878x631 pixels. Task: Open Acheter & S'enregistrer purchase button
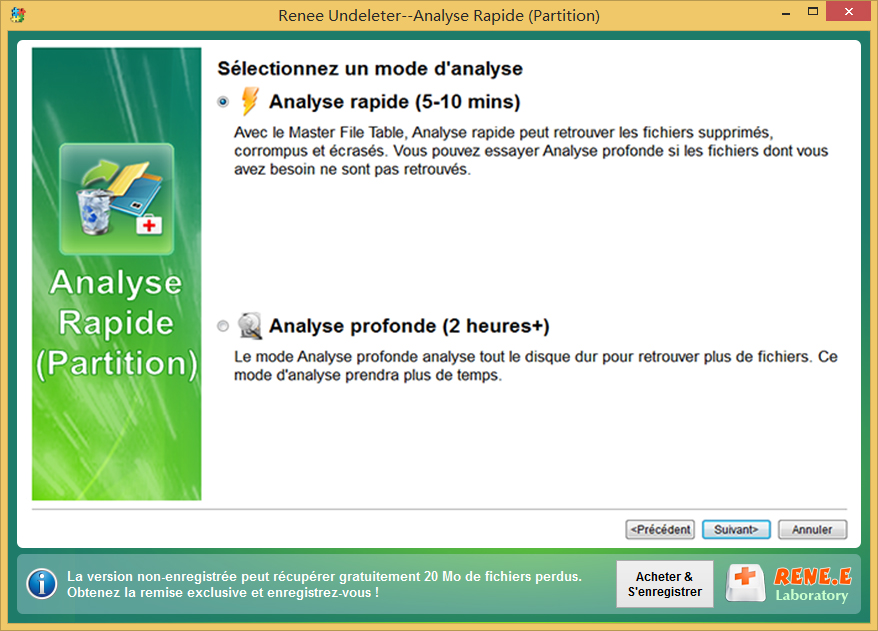point(665,584)
